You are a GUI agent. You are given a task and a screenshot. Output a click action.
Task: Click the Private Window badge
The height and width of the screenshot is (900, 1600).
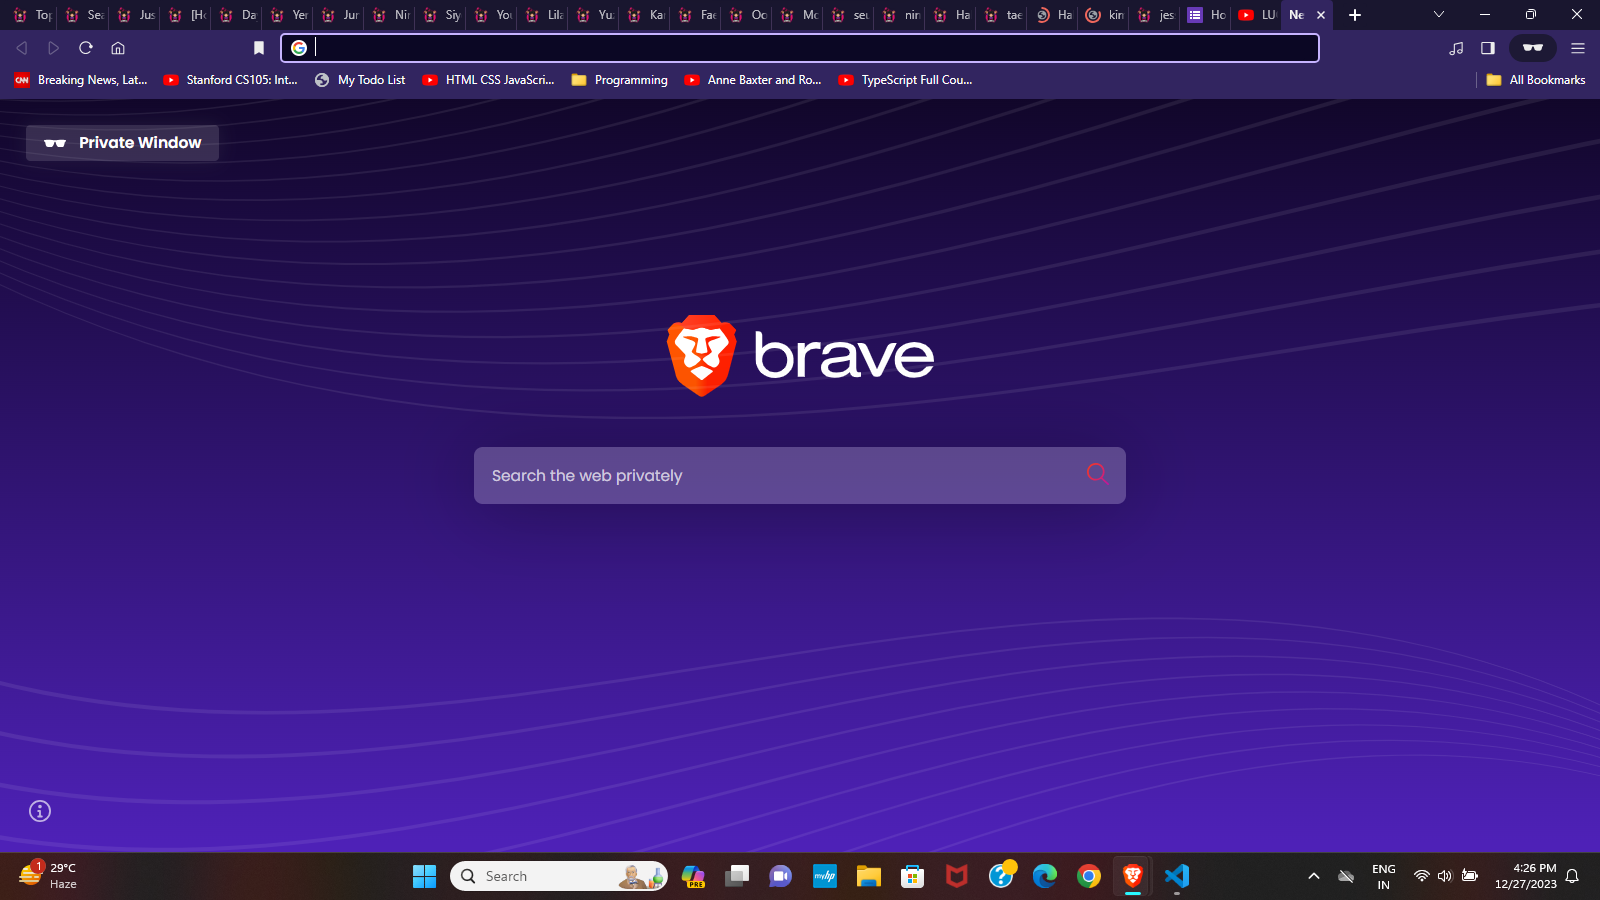click(122, 143)
